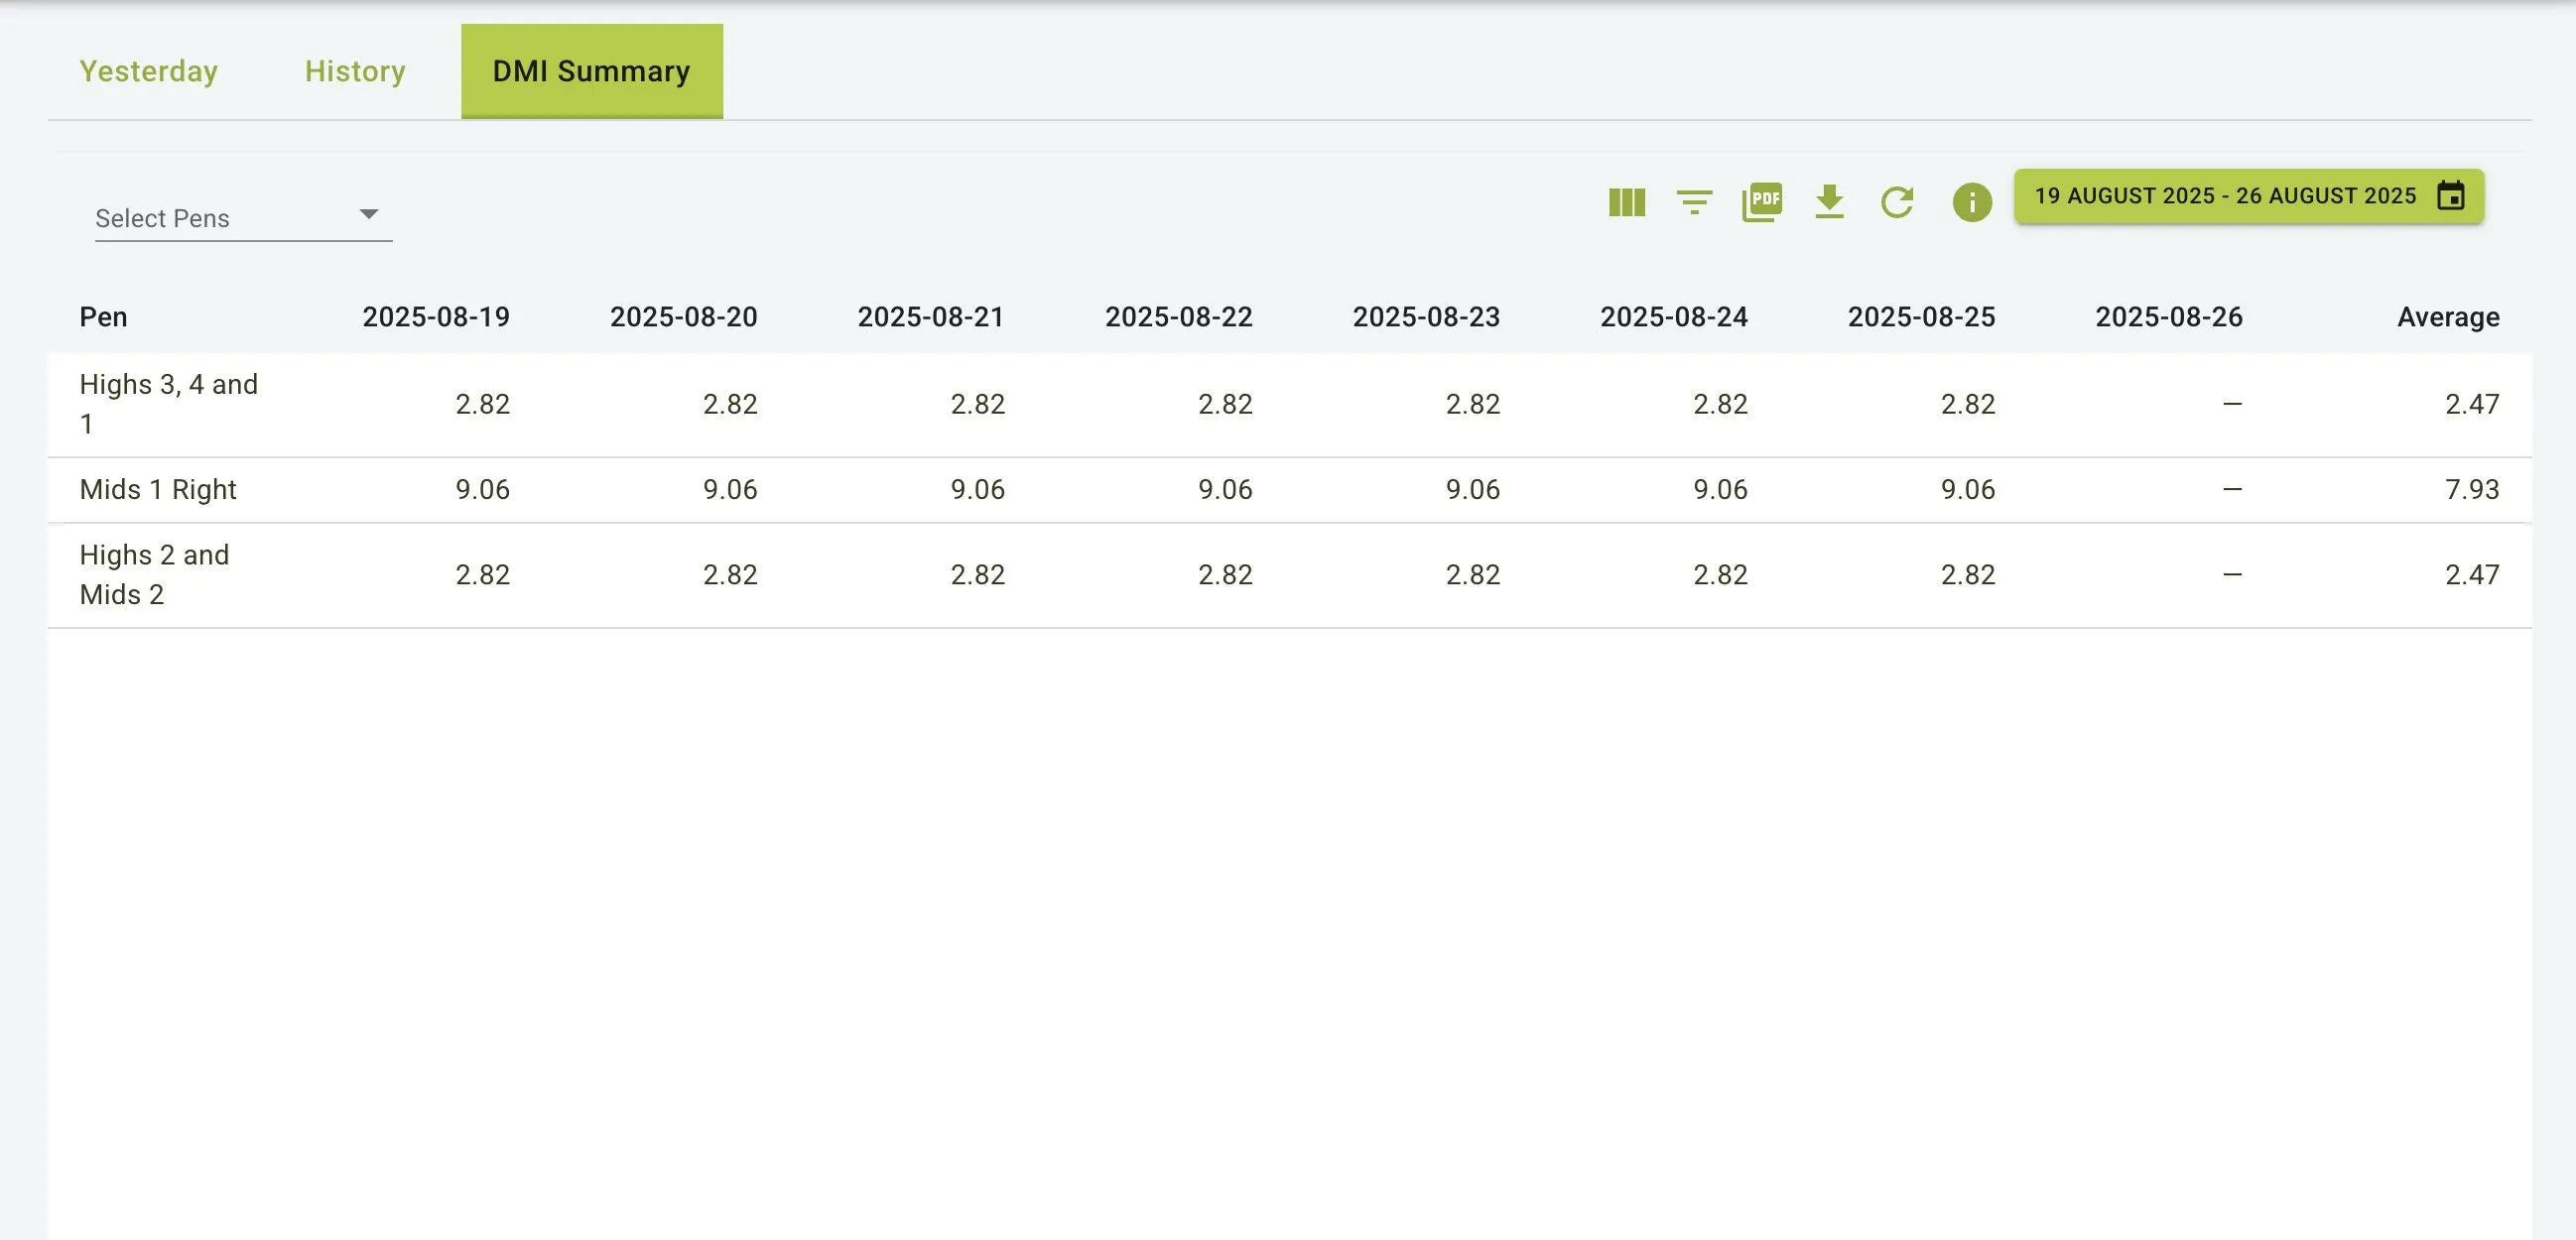Click Highs 3, 4 and 1 average 2.47

click(2472, 404)
